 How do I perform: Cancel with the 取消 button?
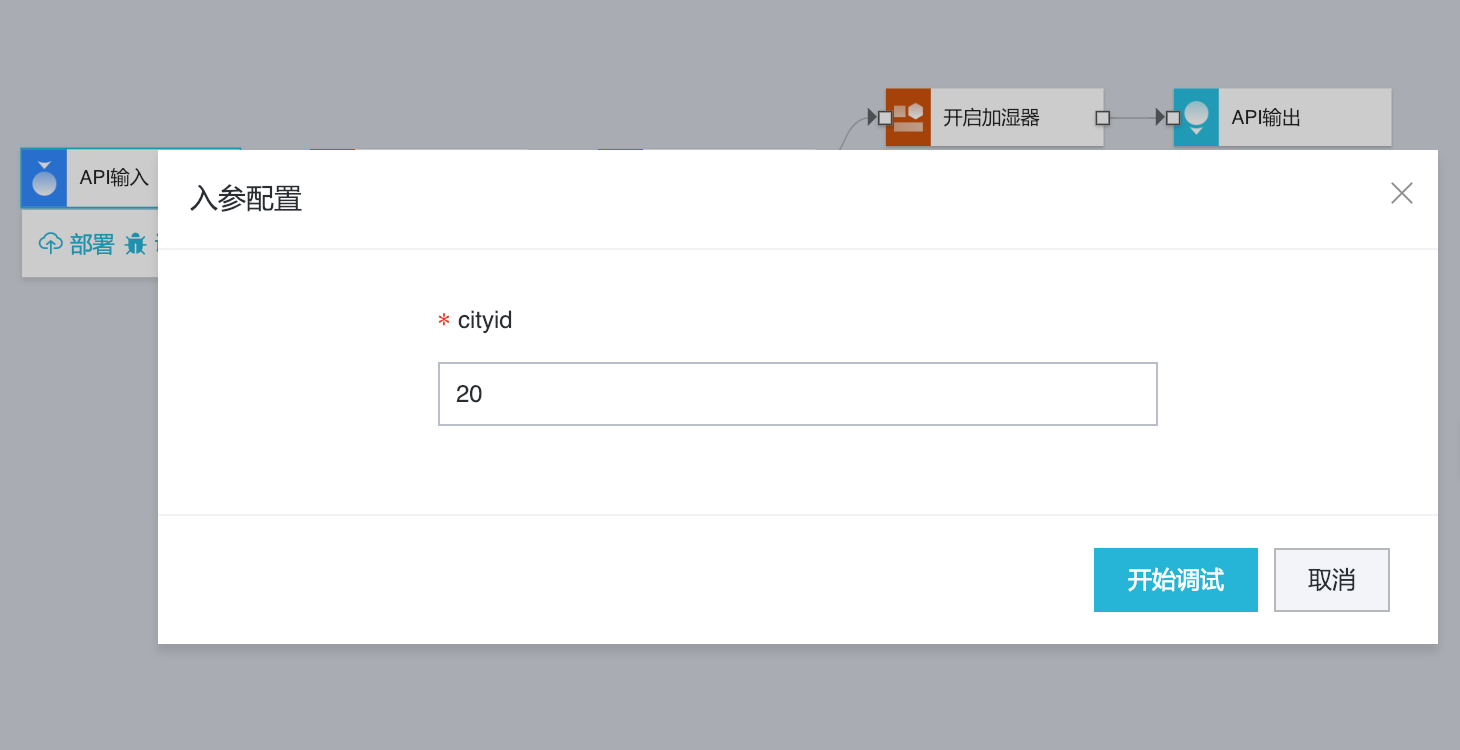pos(1331,580)
